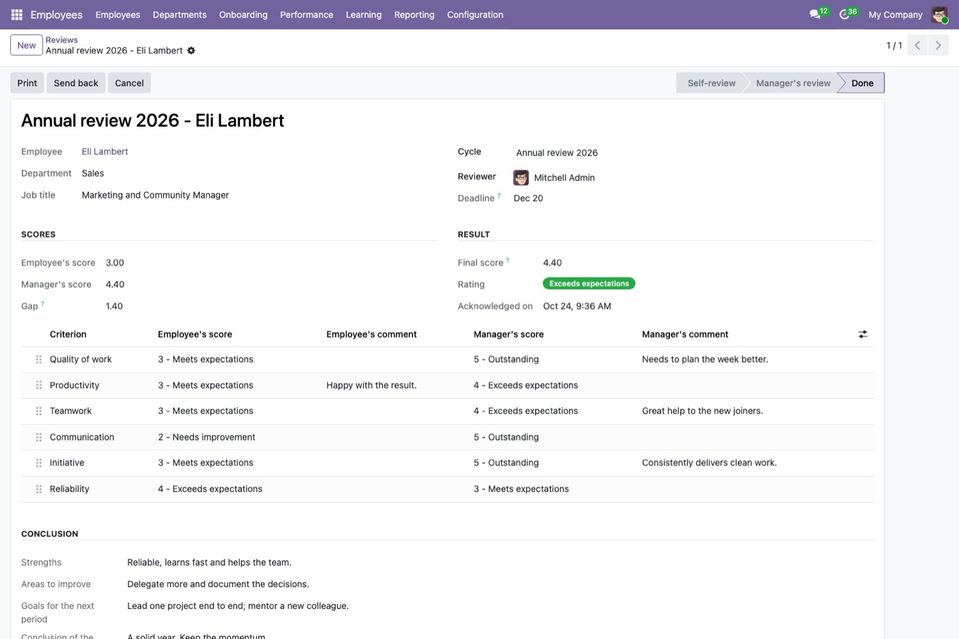Open the Employees menu
This screenshot has height=639, width=959.
click(117, 15)
